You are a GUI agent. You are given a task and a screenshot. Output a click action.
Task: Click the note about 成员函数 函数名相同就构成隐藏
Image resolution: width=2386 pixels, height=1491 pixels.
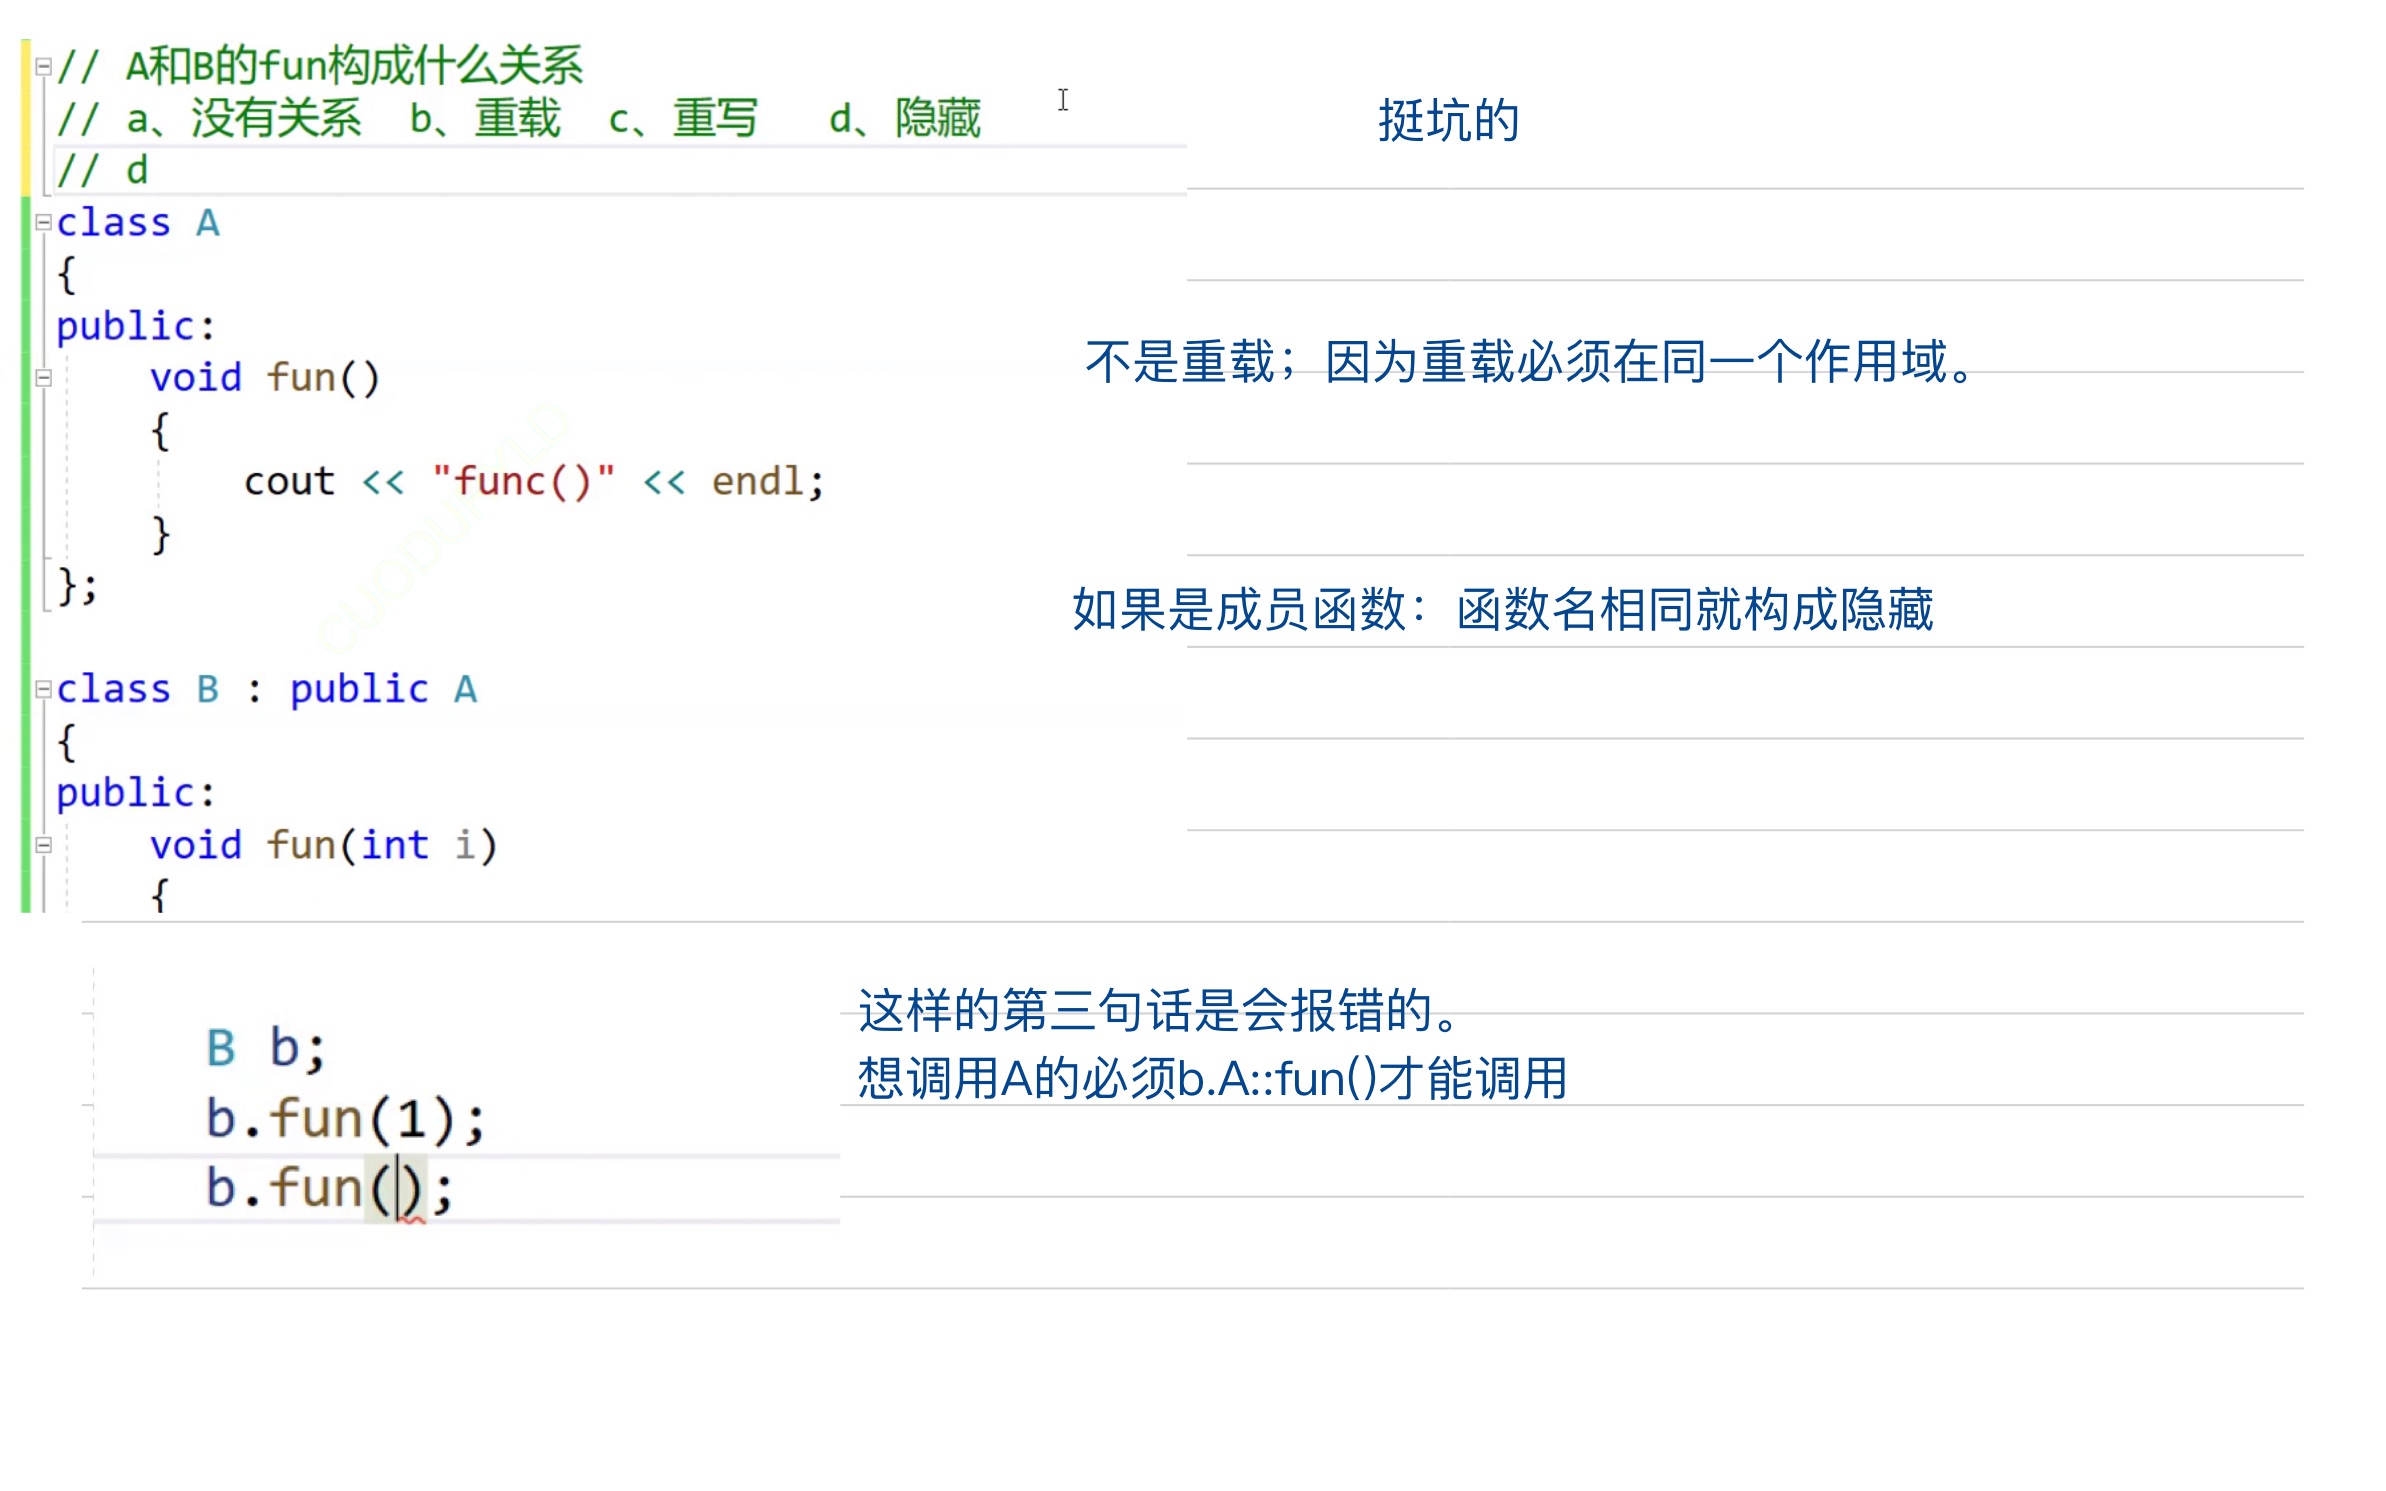(x=1502, y=609)
